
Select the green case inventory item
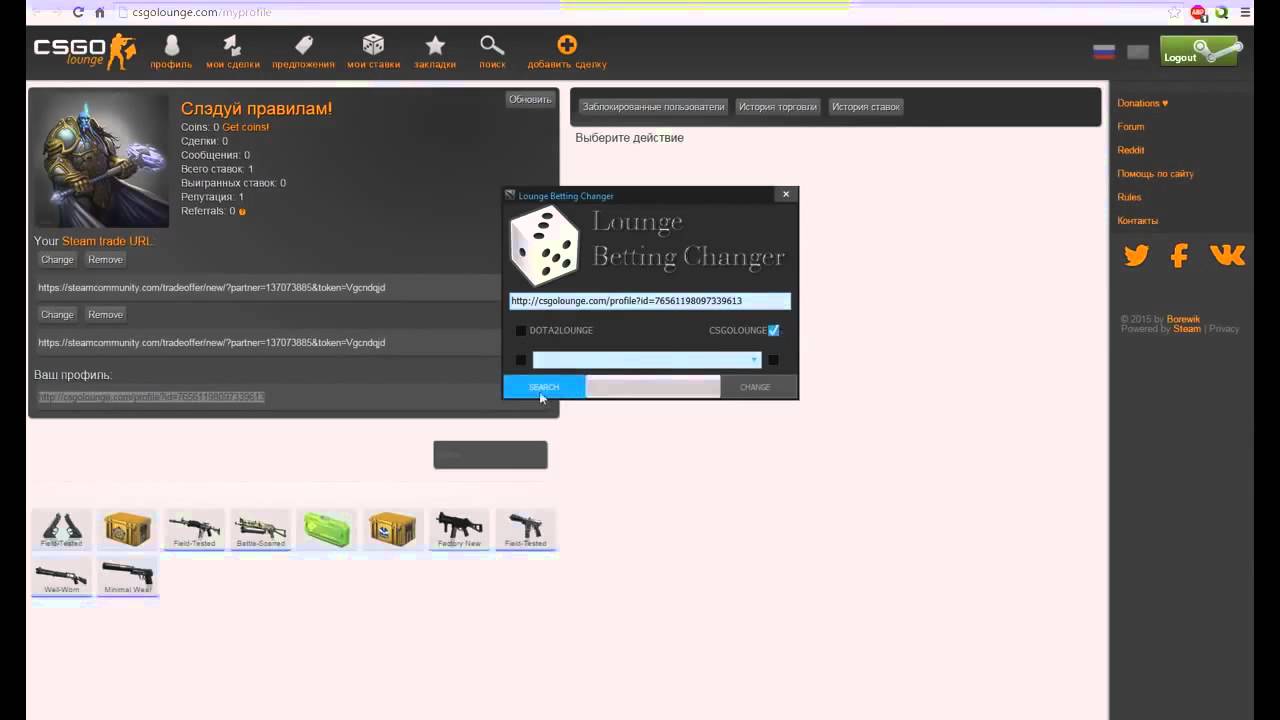click(327, 529)
